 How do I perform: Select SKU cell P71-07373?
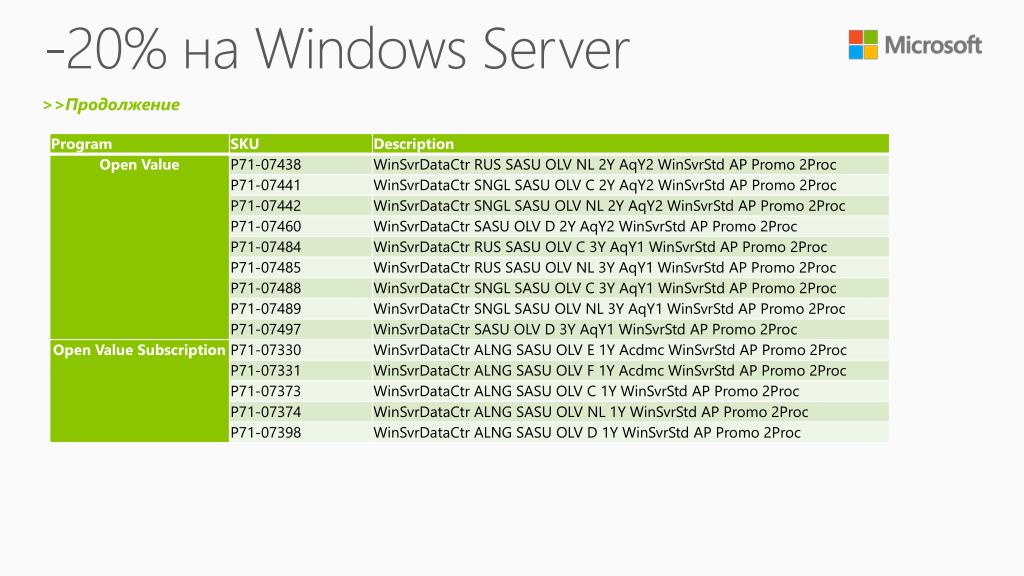[300, 391]
